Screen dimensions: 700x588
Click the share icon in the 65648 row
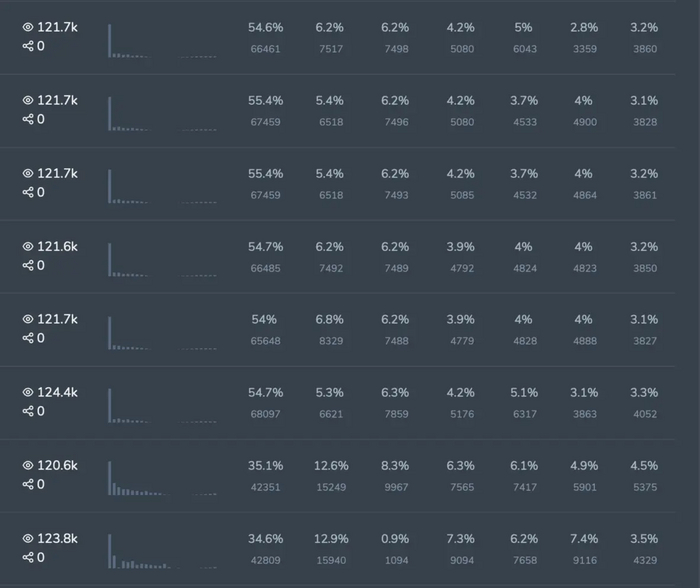tap(28, 338)
